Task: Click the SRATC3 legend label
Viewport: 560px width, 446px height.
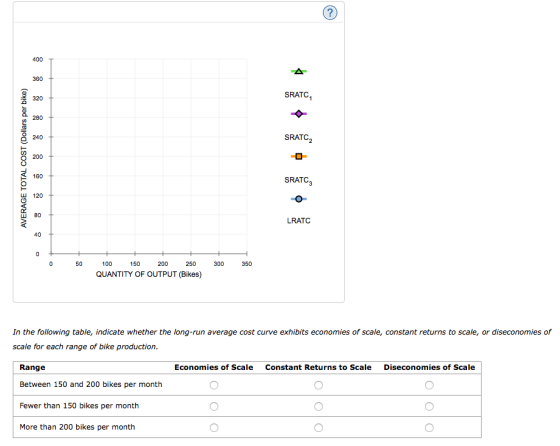Action: point(298,180)
